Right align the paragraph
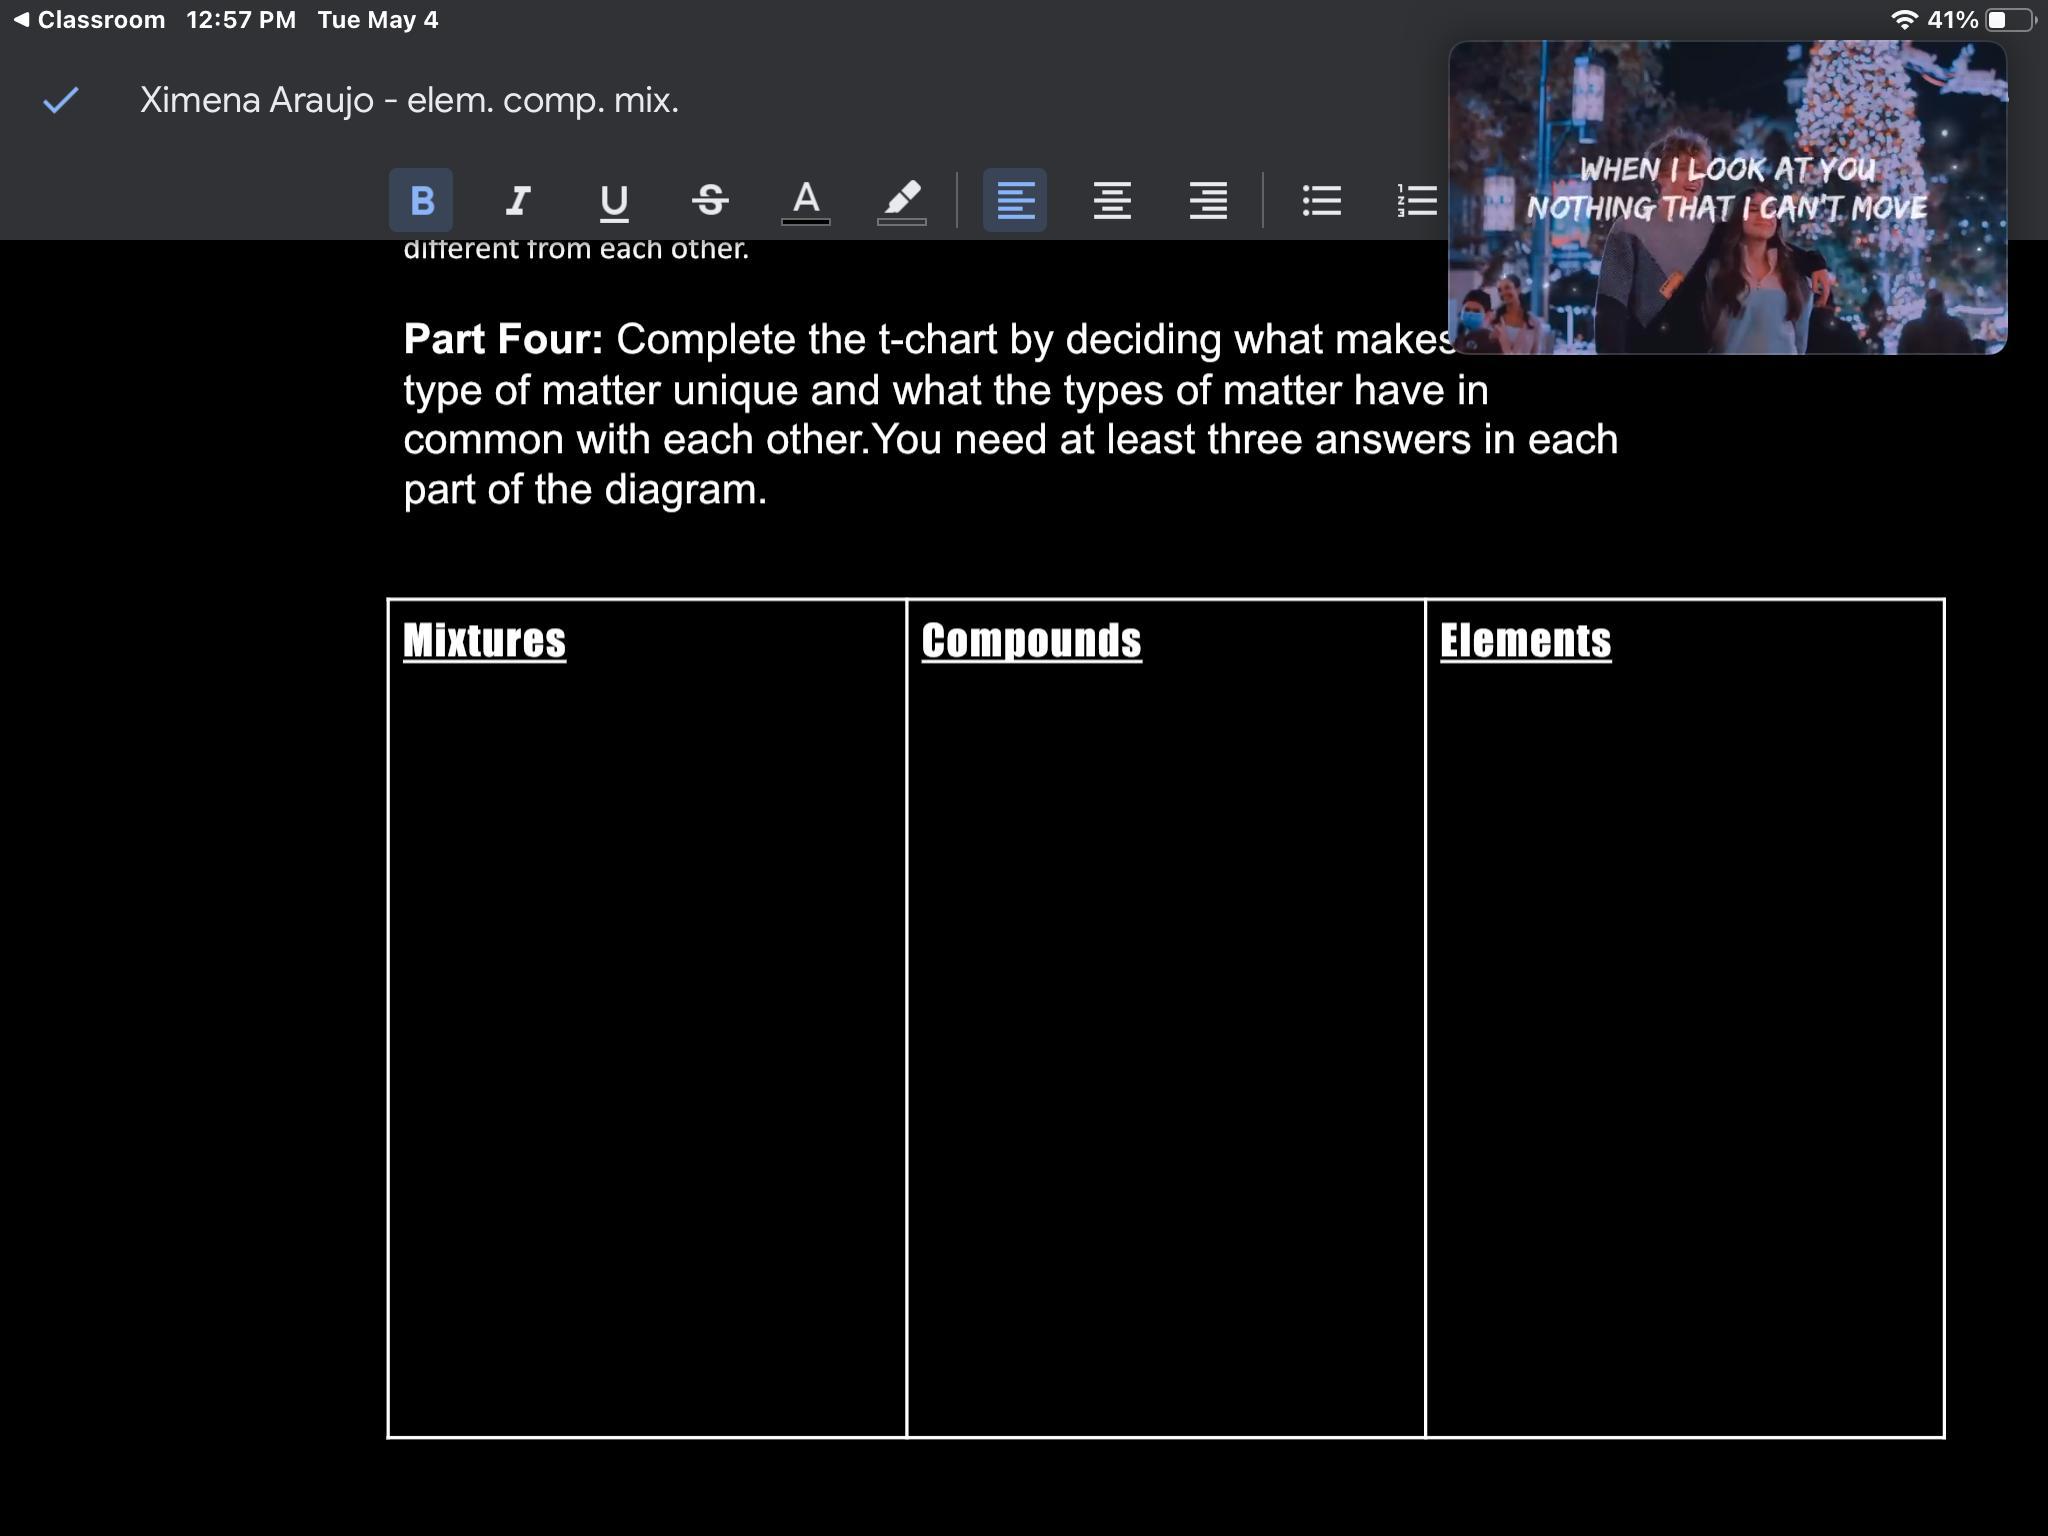This screenshot has width=2048, height=1536. (x=1208, y=201)
